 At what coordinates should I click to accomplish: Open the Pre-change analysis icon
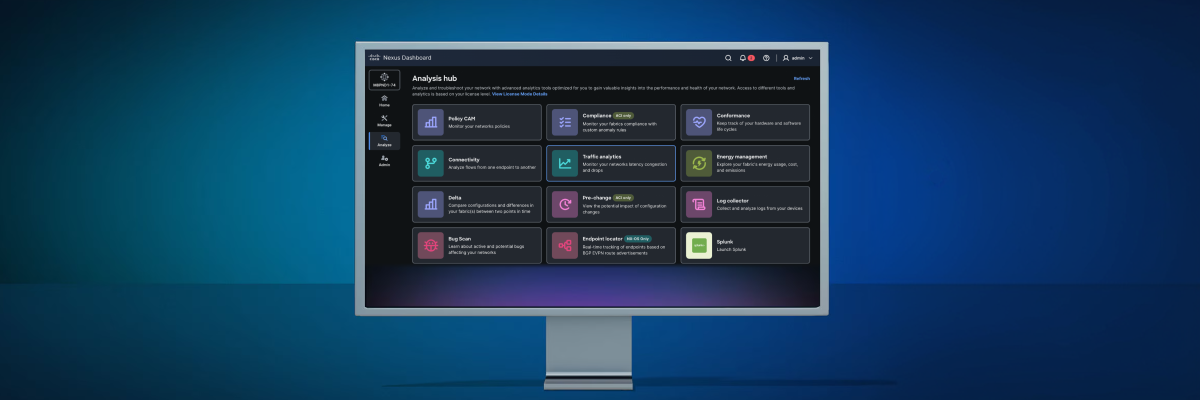(565, 204)
